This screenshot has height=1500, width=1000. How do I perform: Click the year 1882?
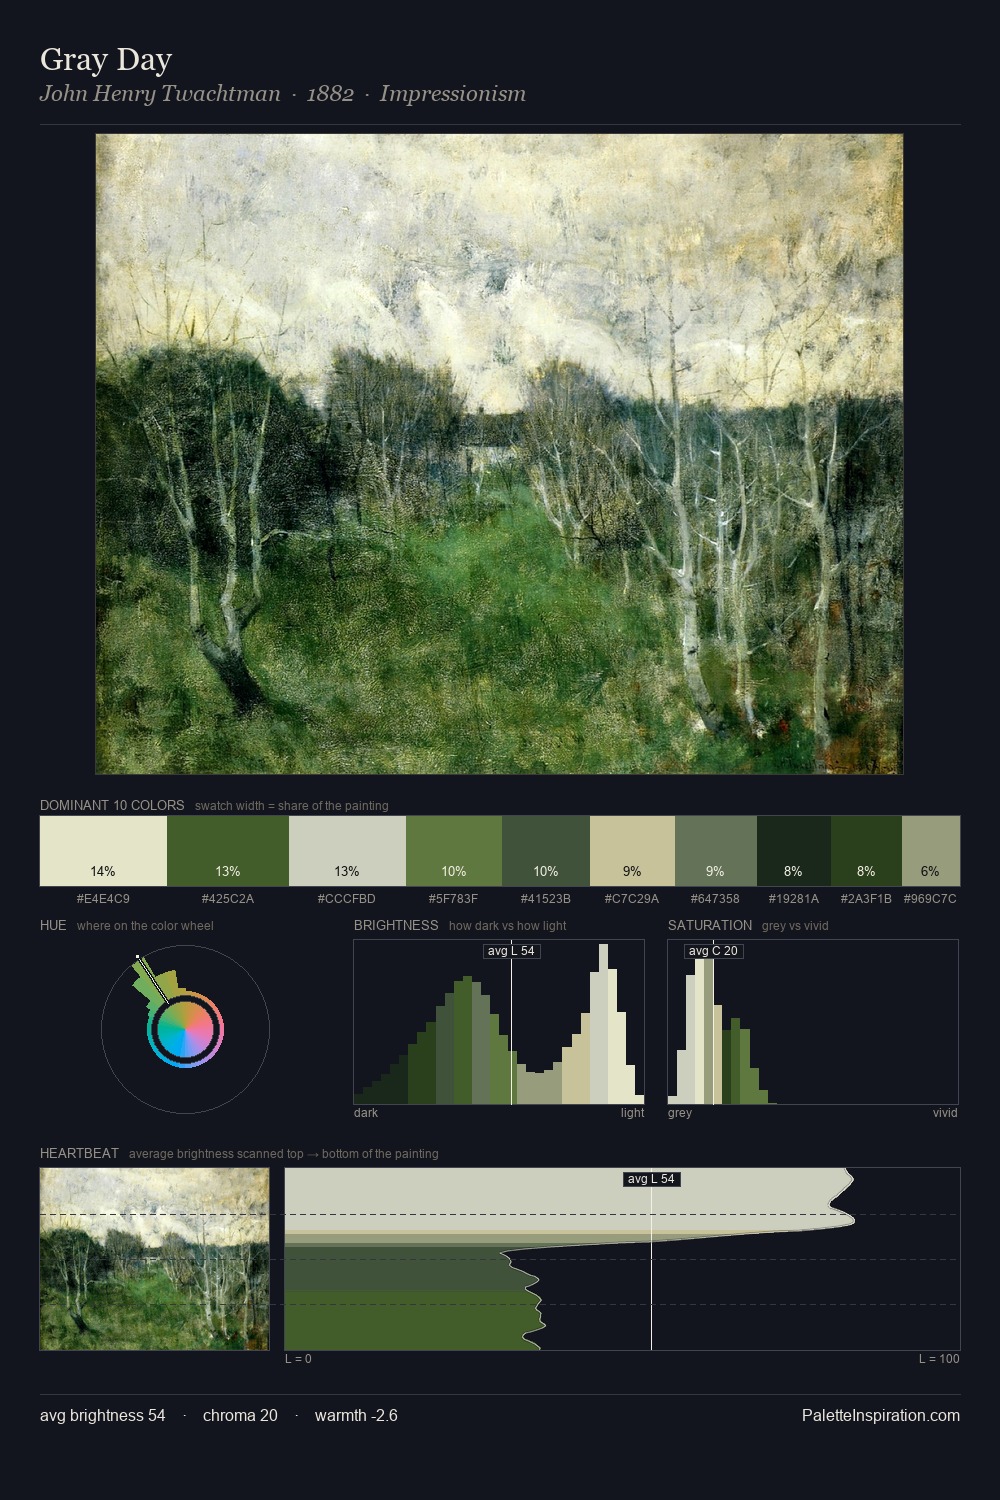pyautogui.click(x=330, y=94)
